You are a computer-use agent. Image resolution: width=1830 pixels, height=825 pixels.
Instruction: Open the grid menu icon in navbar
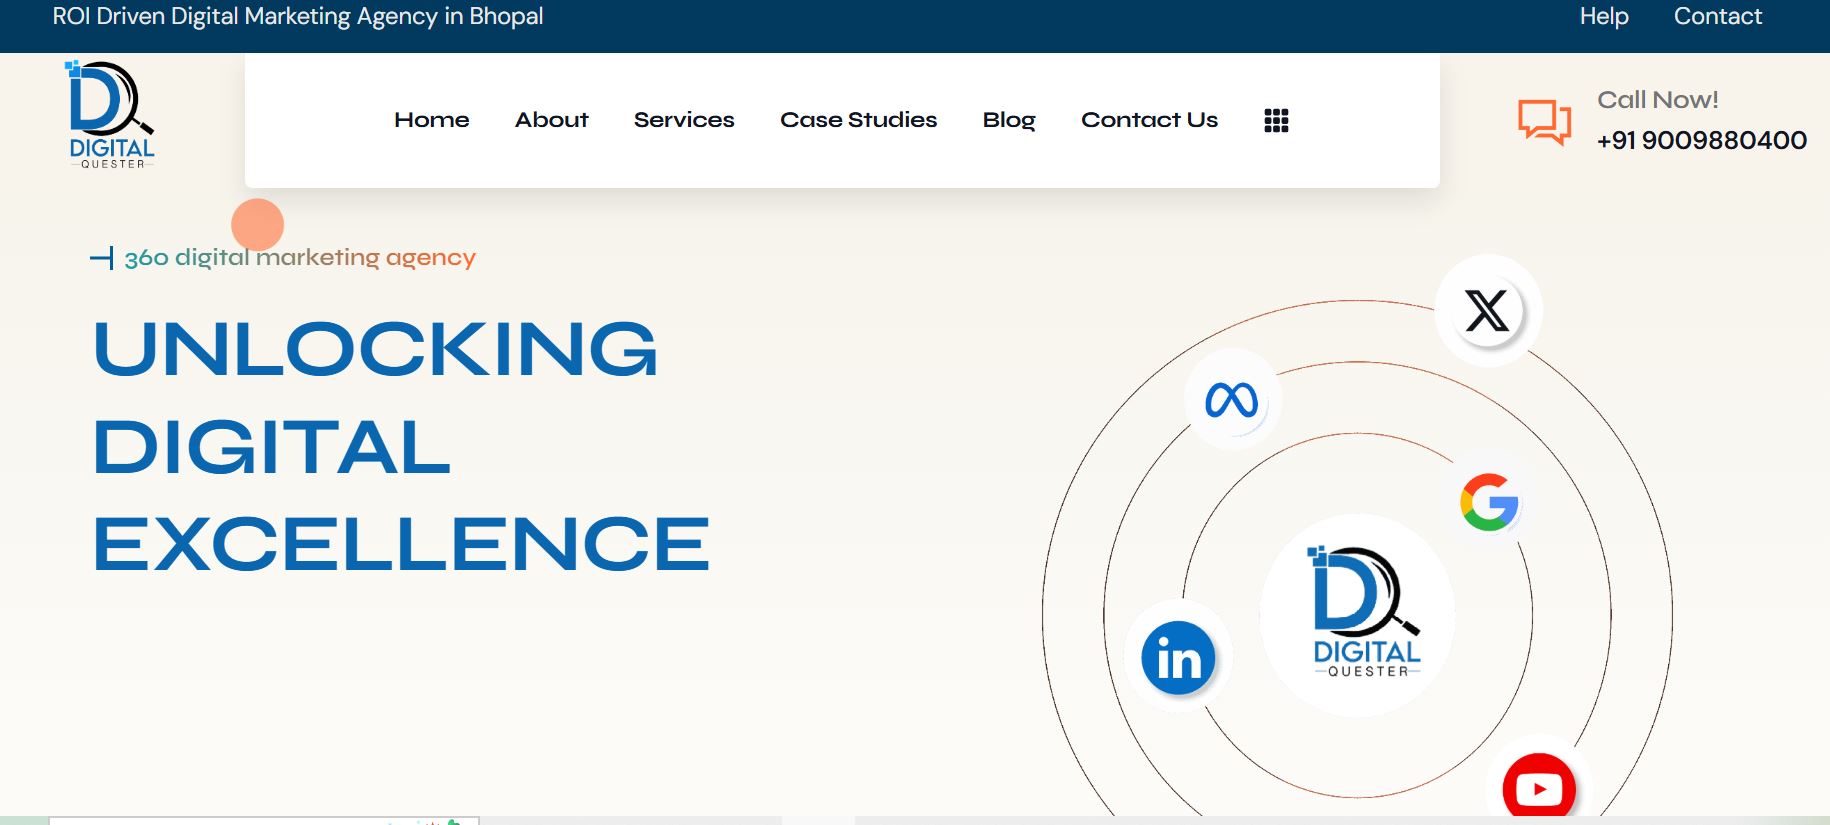[x=1276, y=120]
